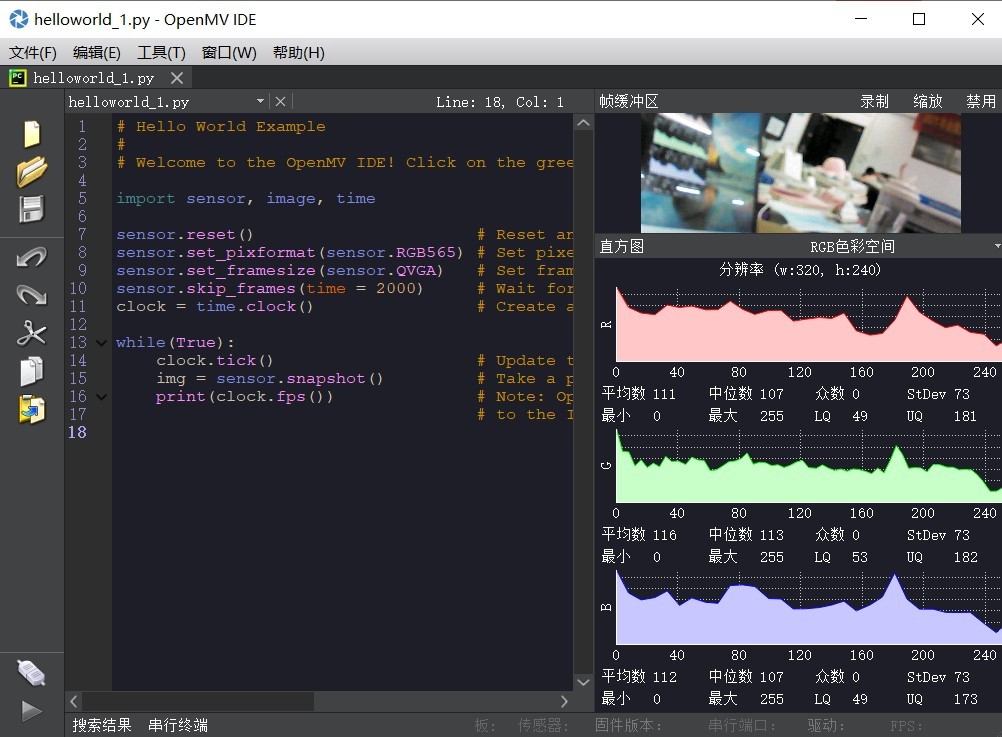Save the script with the floppy disk icon
The width and height of the screenshot is (1002, 737).
click(x=31, y=209)
